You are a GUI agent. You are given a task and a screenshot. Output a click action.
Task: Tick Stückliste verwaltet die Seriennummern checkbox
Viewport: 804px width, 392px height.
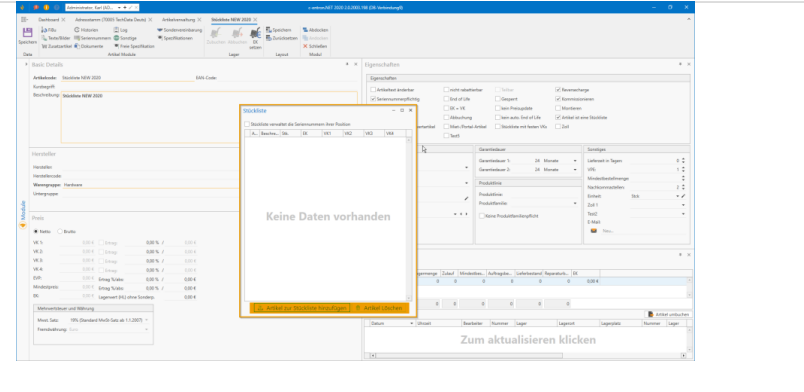247,124
